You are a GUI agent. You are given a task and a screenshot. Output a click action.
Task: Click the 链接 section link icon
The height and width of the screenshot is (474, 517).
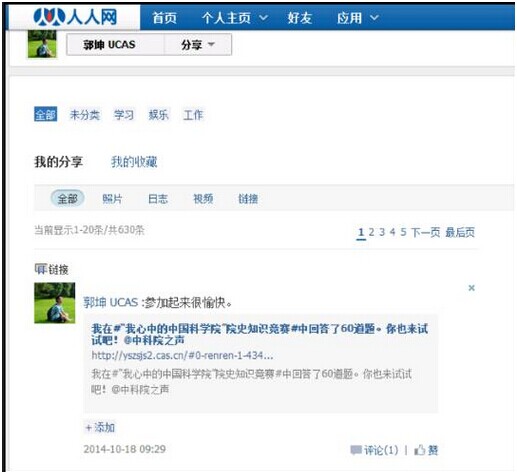(x=40, y=269)
